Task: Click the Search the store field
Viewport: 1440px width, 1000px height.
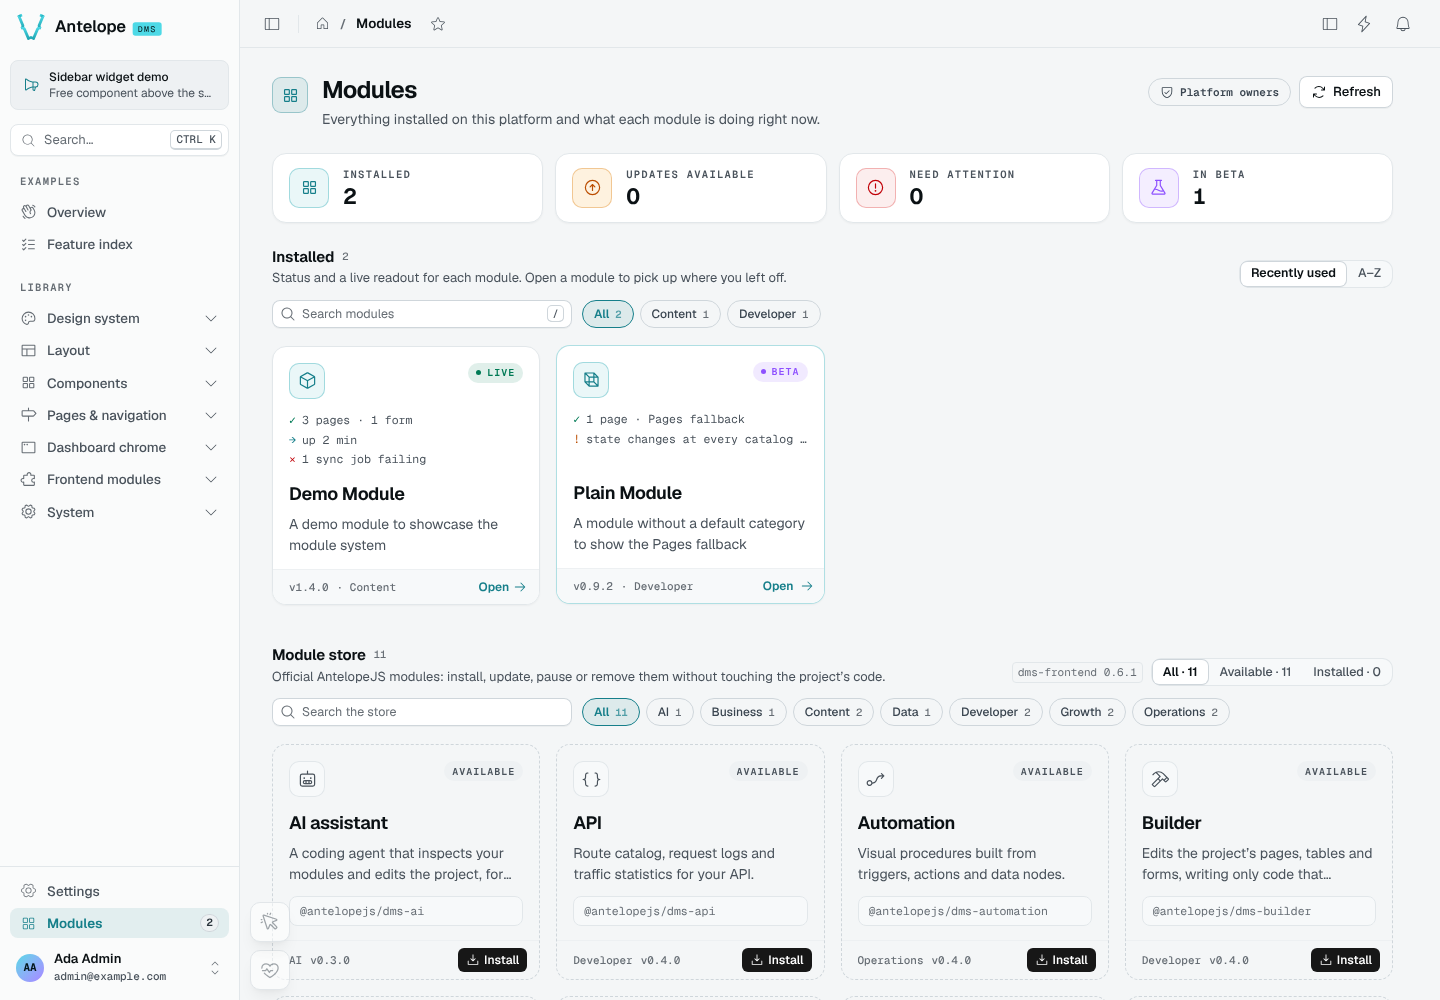Action: point(422,712)
